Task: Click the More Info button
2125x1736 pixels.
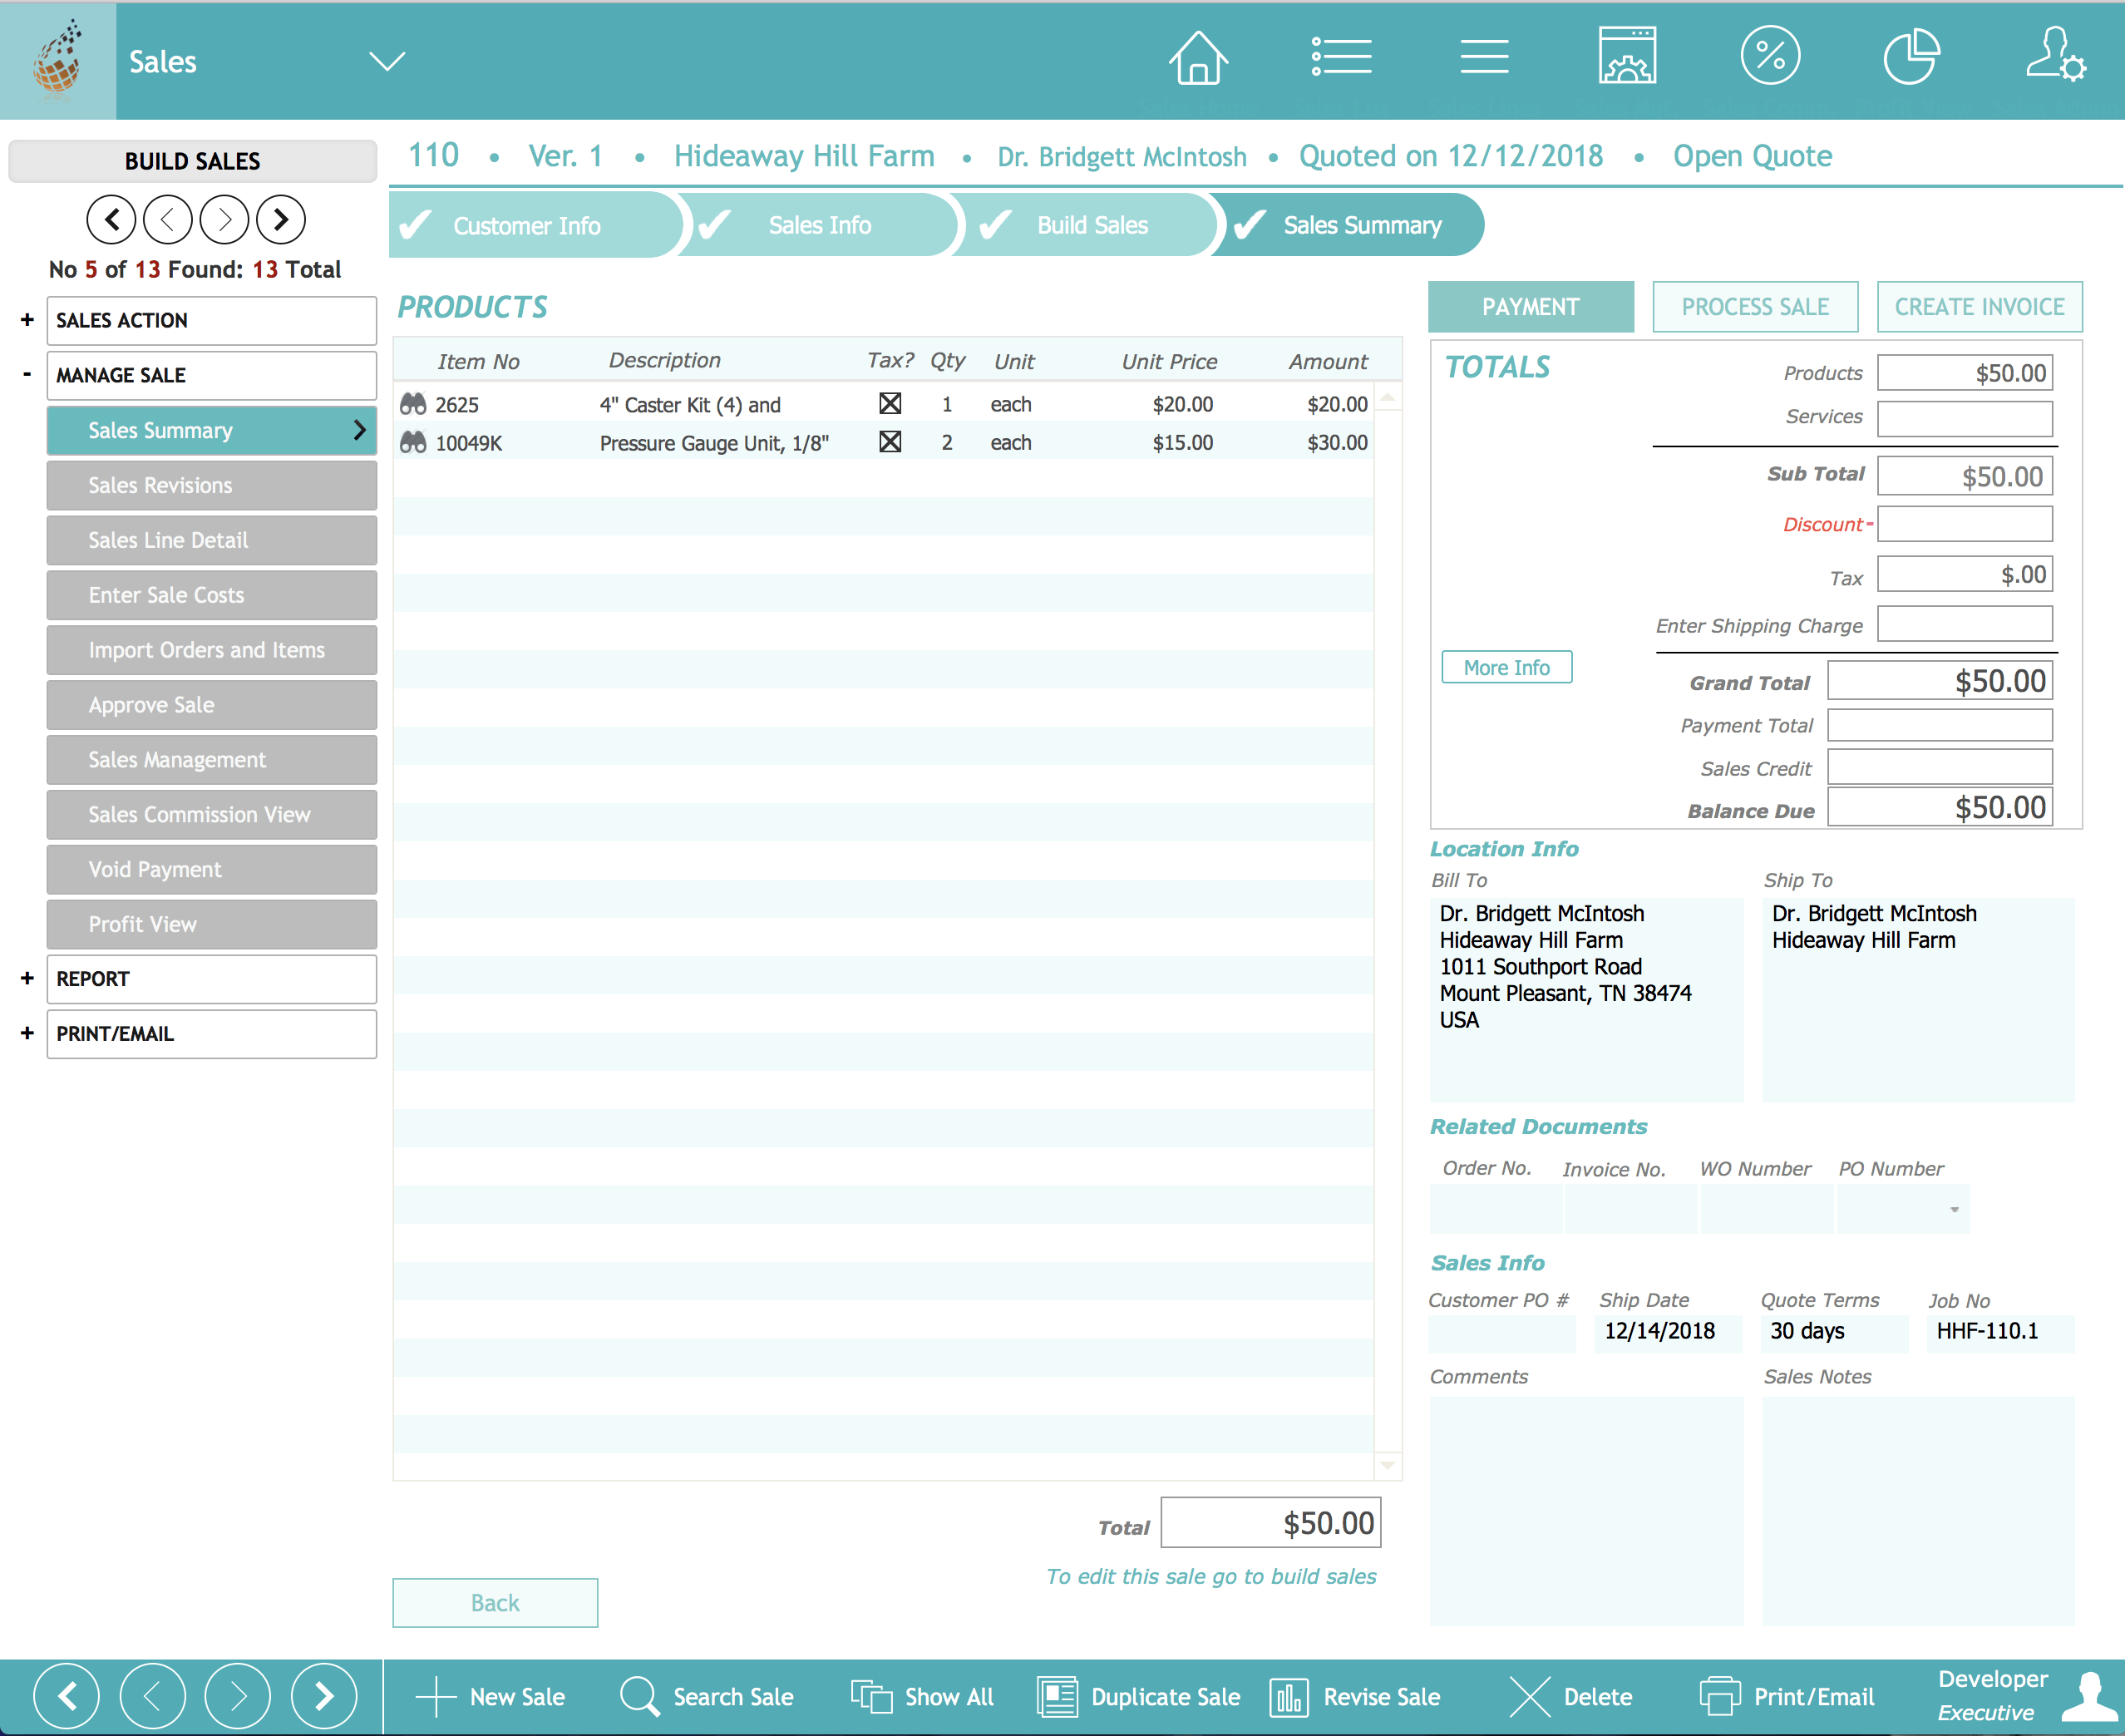Action: 1506,667
